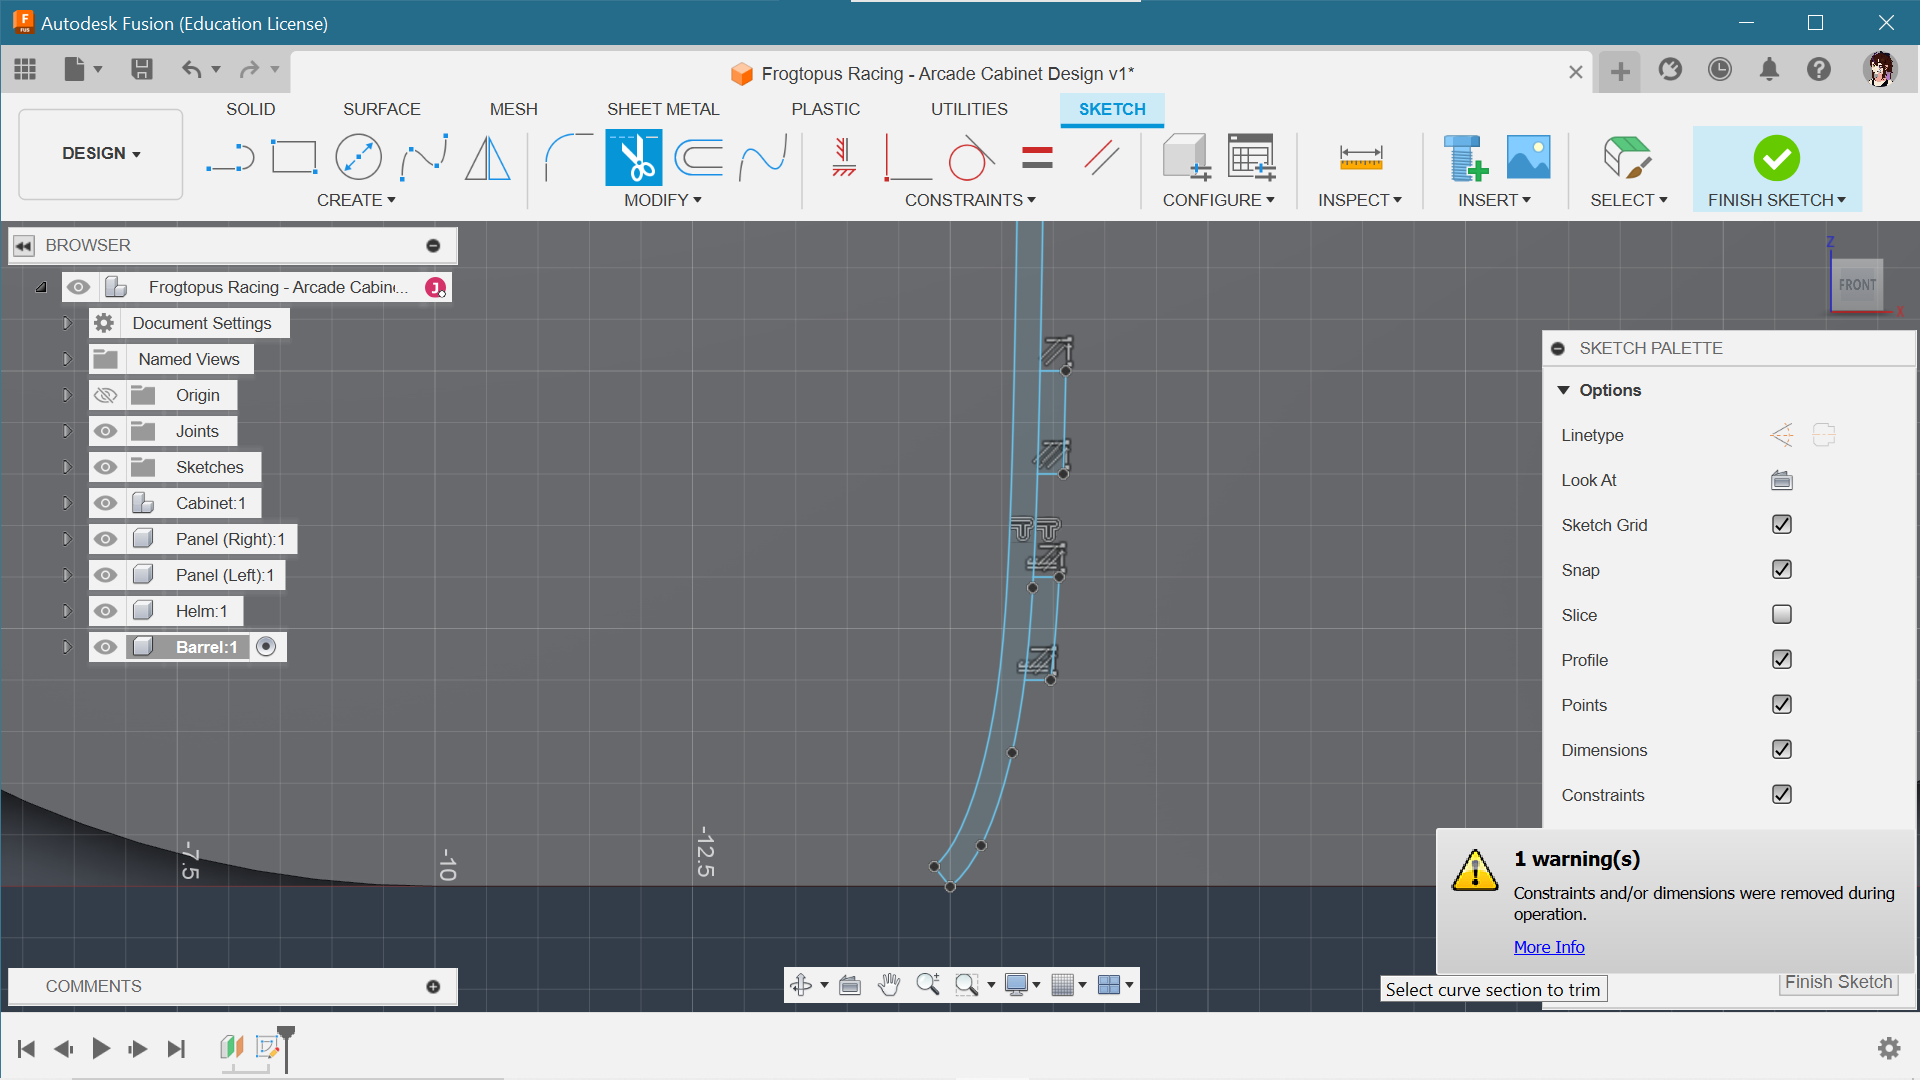Screen dimensions: 1920x1080
Task: Expand the COMMENTS panel
Action: pyautogui.click(x=433, y=986)
